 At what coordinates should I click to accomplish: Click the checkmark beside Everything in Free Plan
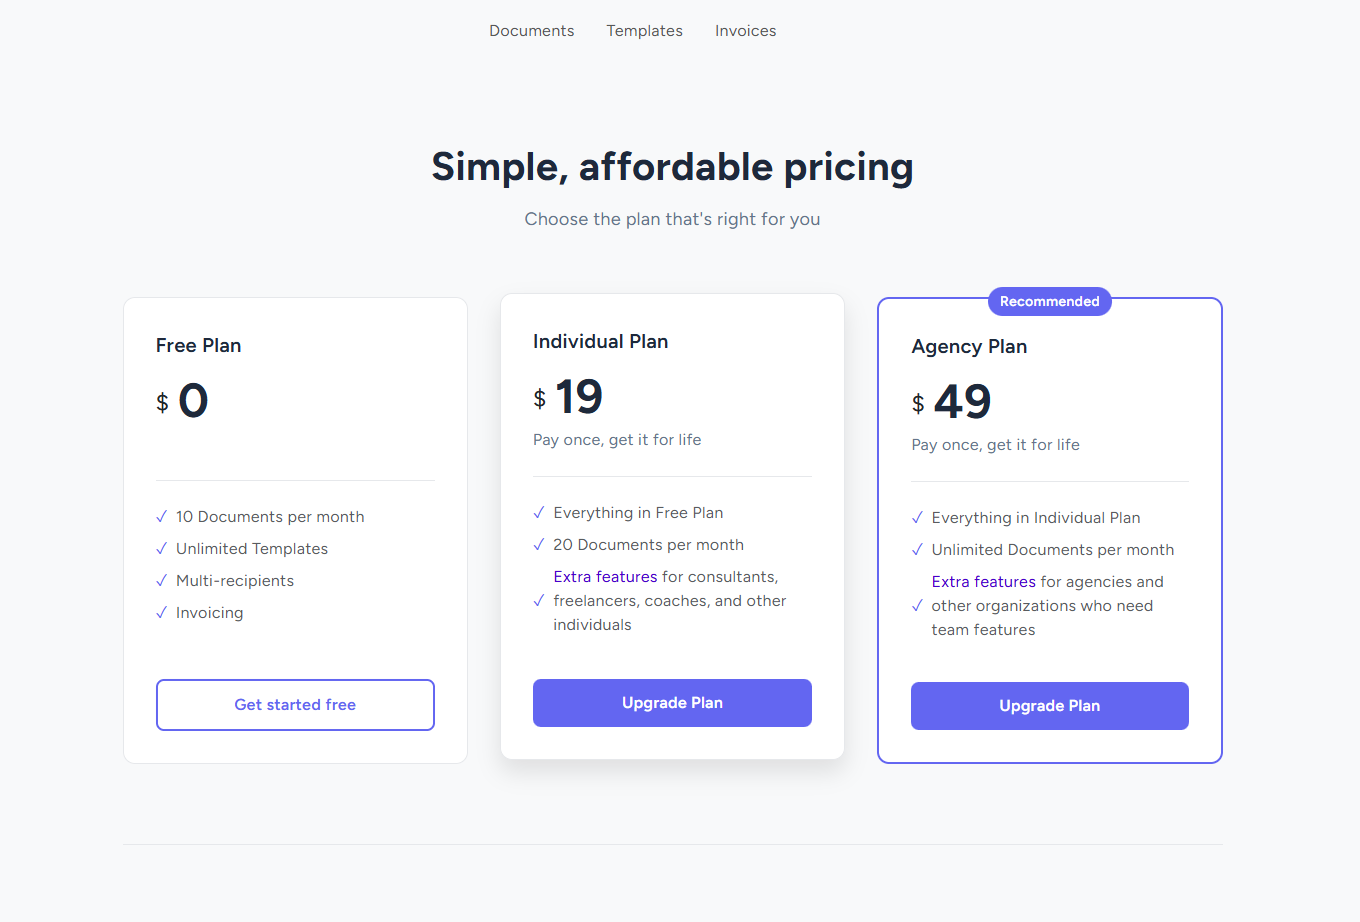point(539,512)
